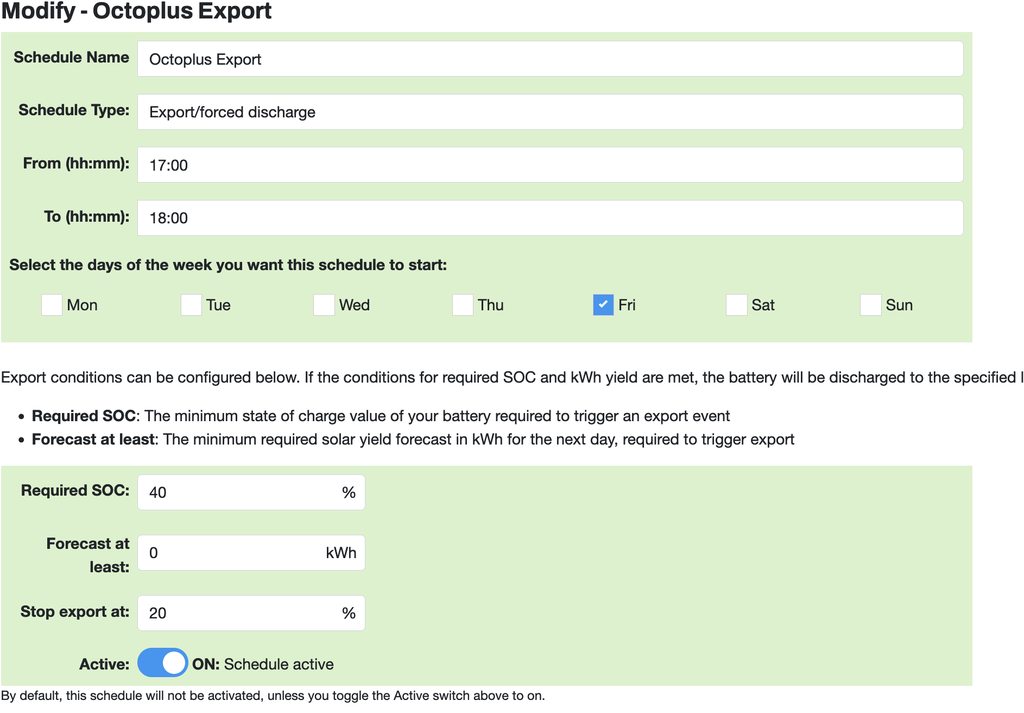Tick the Tue checkbox

tap(191, 305)
